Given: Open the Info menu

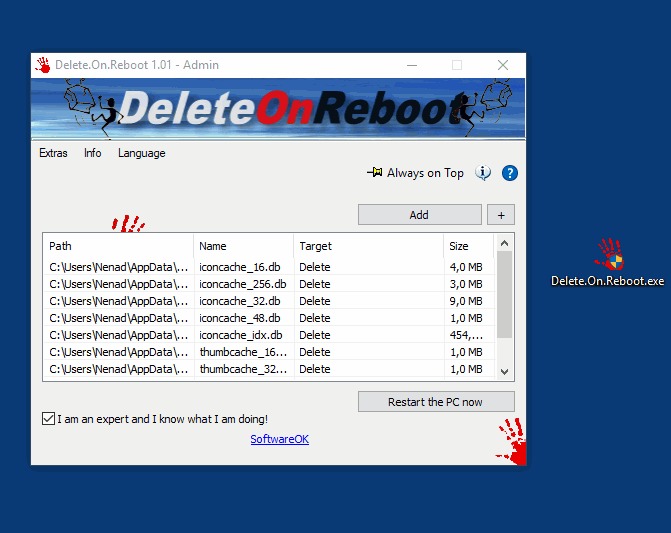Looking at the screenshot, I should 92,153.
